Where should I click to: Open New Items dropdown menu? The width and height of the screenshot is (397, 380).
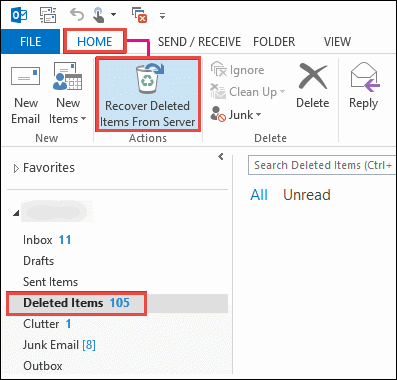pyautogui.click(x=68, y=94)
